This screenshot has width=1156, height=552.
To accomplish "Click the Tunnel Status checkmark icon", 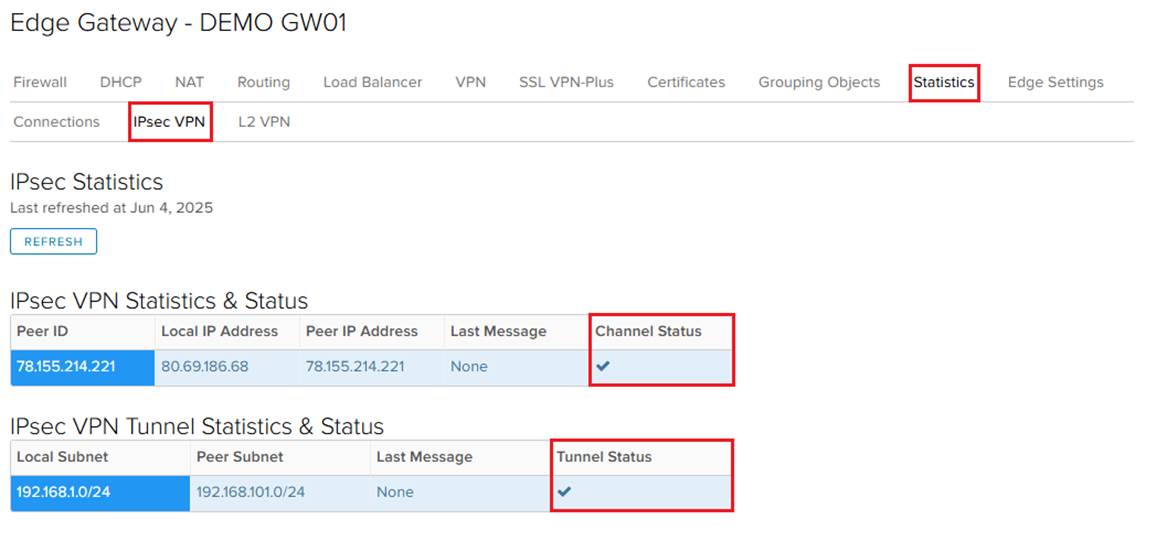I will click(x=565, y=491).
